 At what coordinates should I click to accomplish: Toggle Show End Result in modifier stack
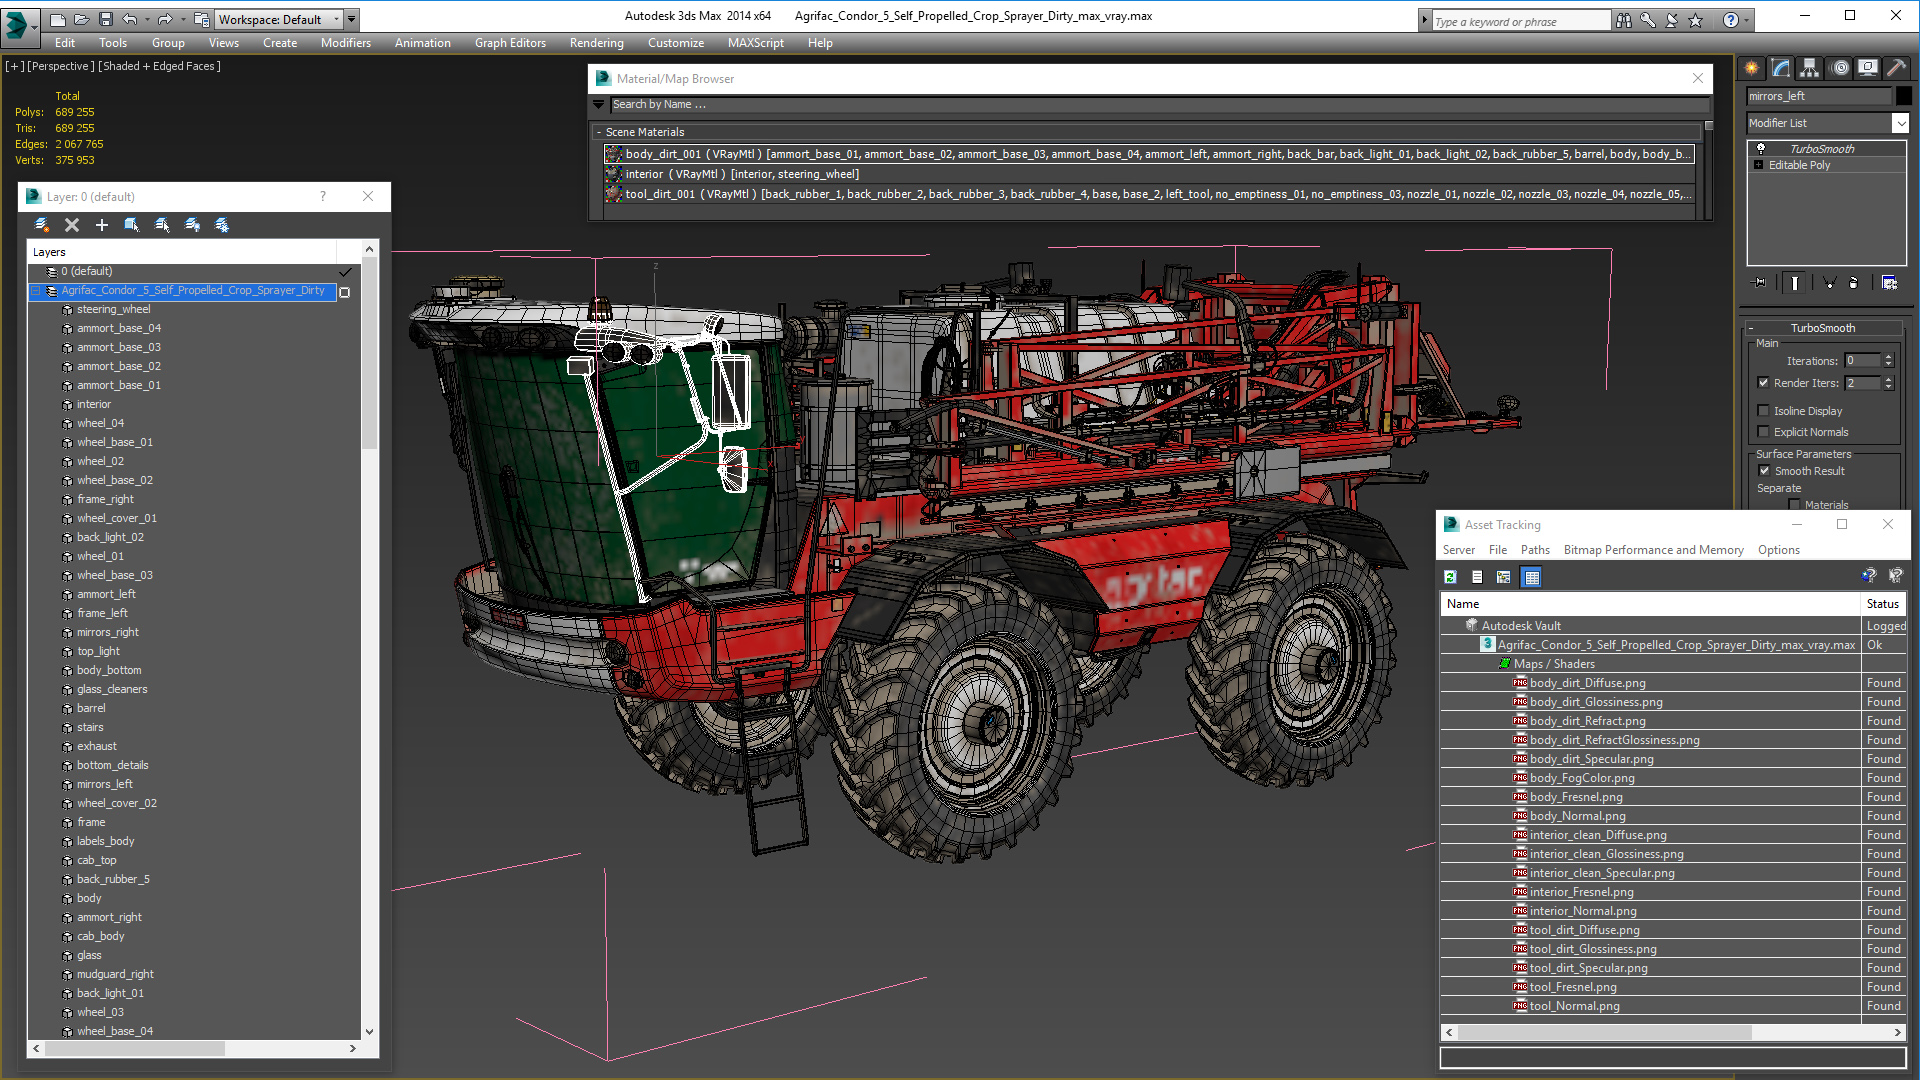click(1795, 283)
